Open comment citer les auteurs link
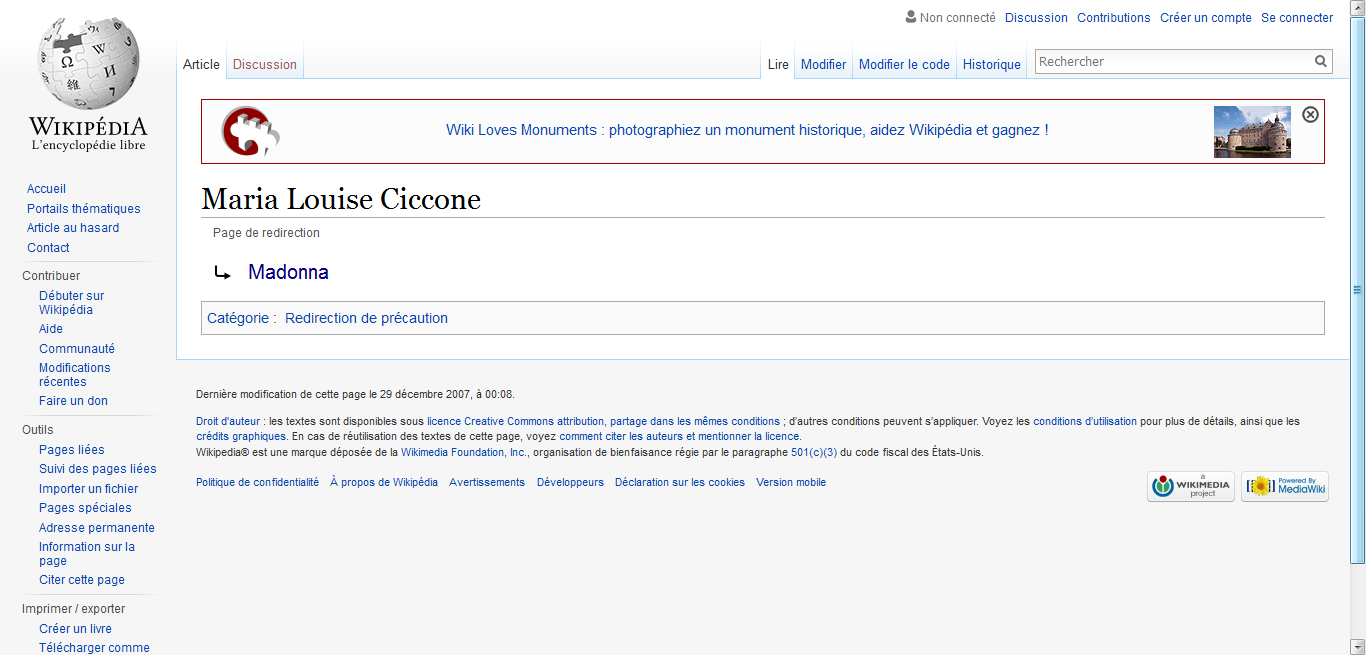Image resolution: width=1366 pixels, height=655 pixels. click(x=679, y=437)
